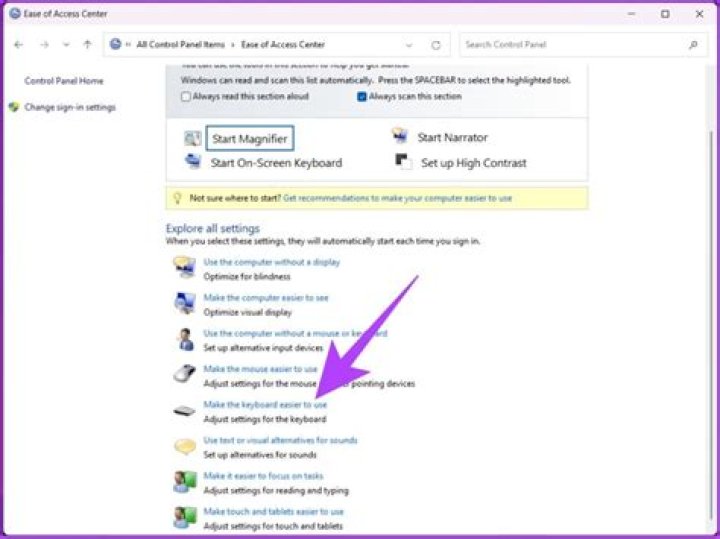Click the Control Panel icon in address bar

[115, 44]
